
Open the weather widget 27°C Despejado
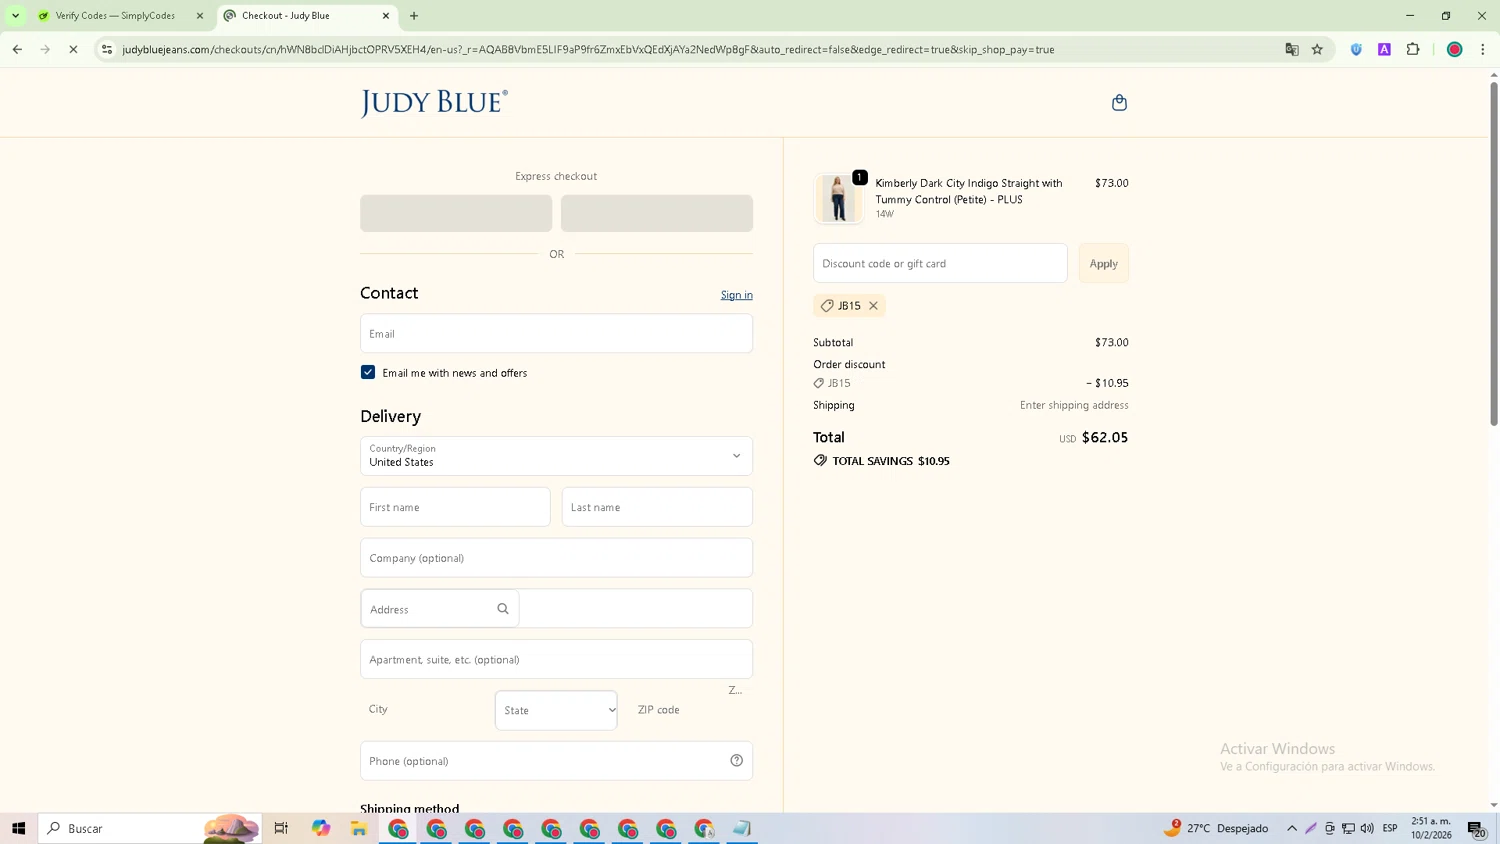1216,828
